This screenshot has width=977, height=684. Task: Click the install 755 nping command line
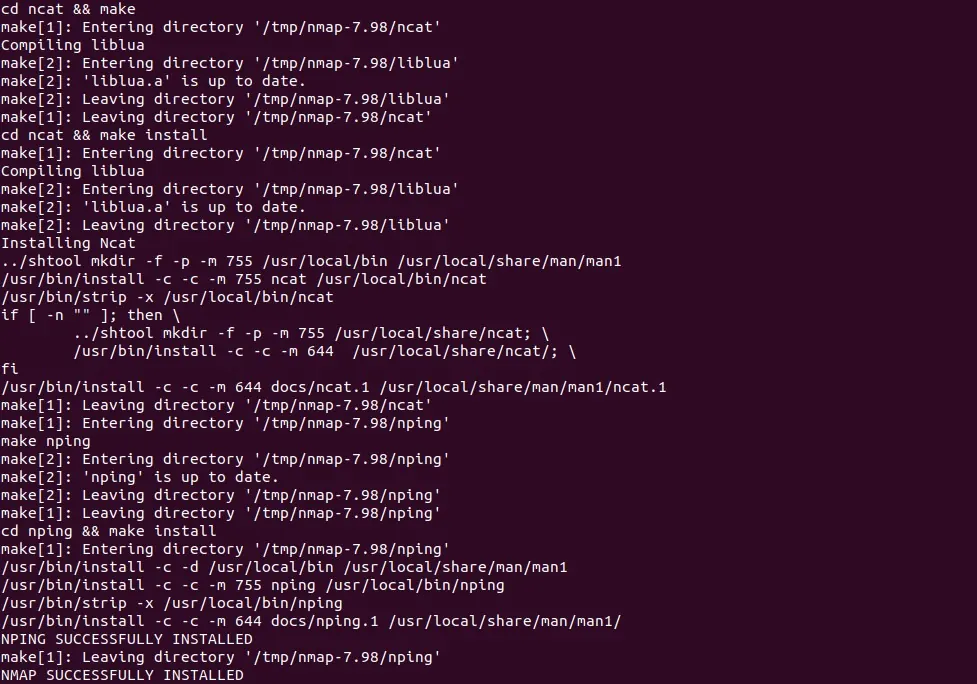pos(252,585)
